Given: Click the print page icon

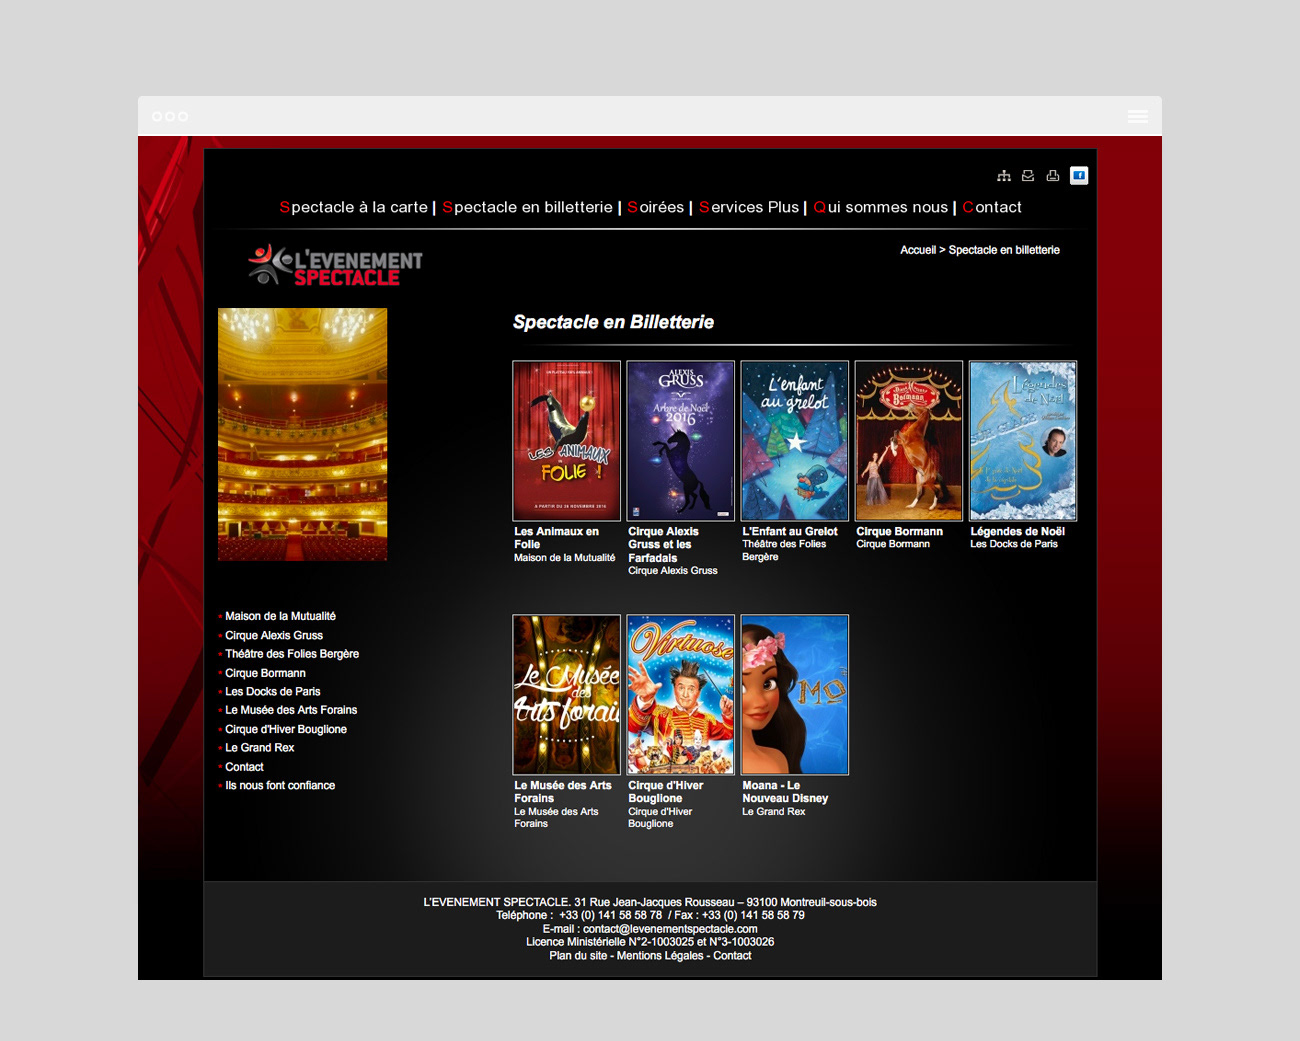Looking at the screenshot, I should (1053, 176).
